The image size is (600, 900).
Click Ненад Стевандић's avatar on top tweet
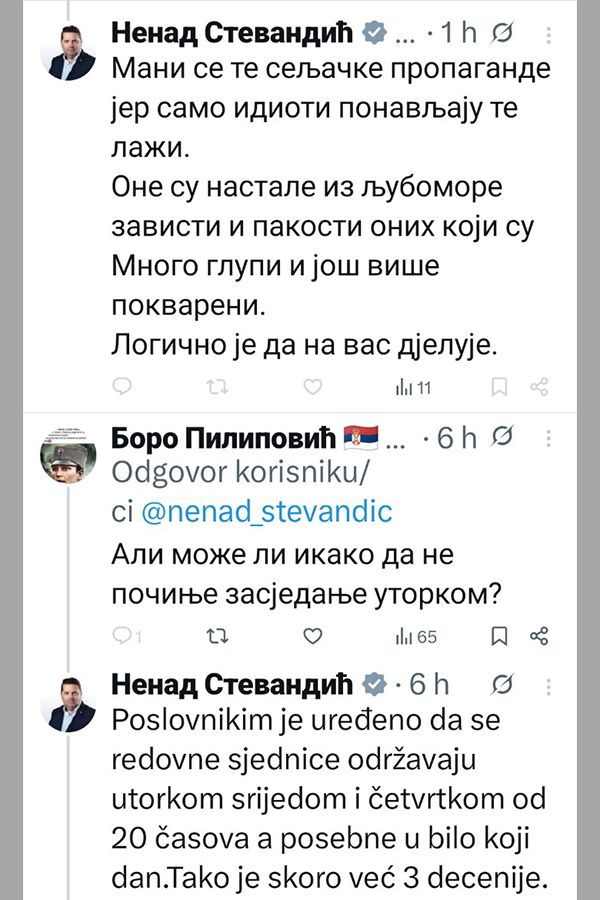click(68, 53)
